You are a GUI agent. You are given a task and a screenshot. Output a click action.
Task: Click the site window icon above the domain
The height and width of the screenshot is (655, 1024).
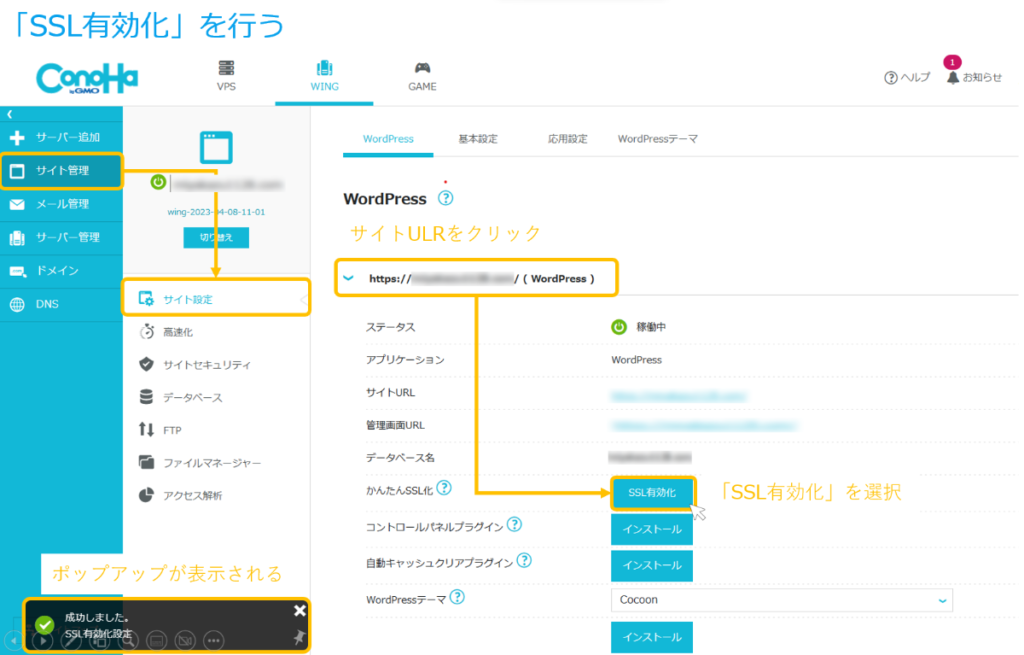point(216,148)
